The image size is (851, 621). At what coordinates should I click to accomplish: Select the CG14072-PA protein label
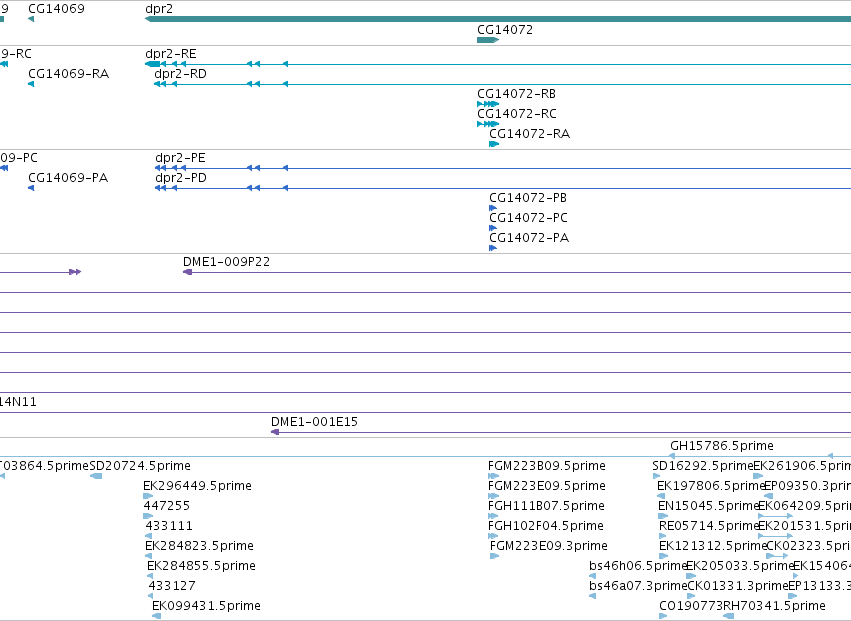[529, 238]
